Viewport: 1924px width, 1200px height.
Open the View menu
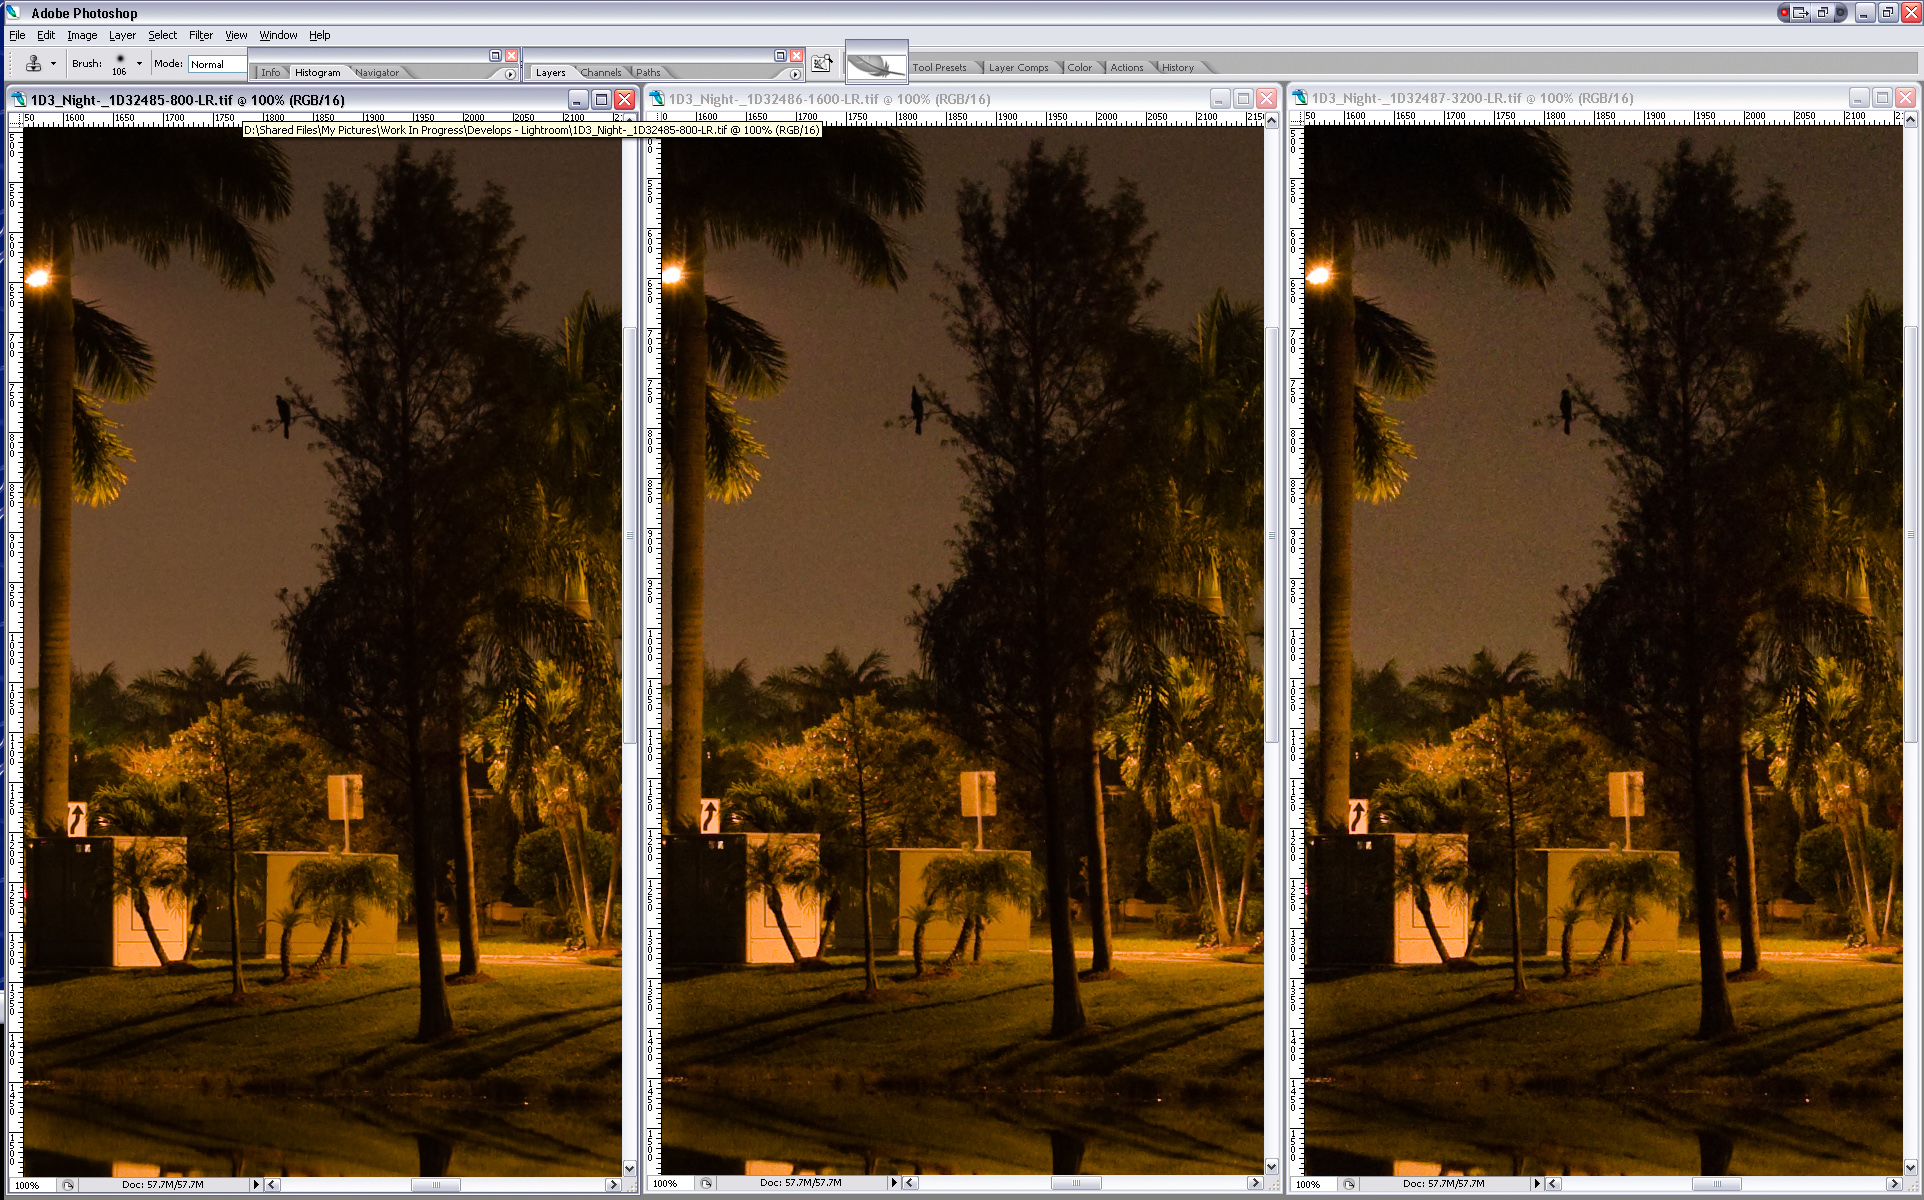point(236,35)
